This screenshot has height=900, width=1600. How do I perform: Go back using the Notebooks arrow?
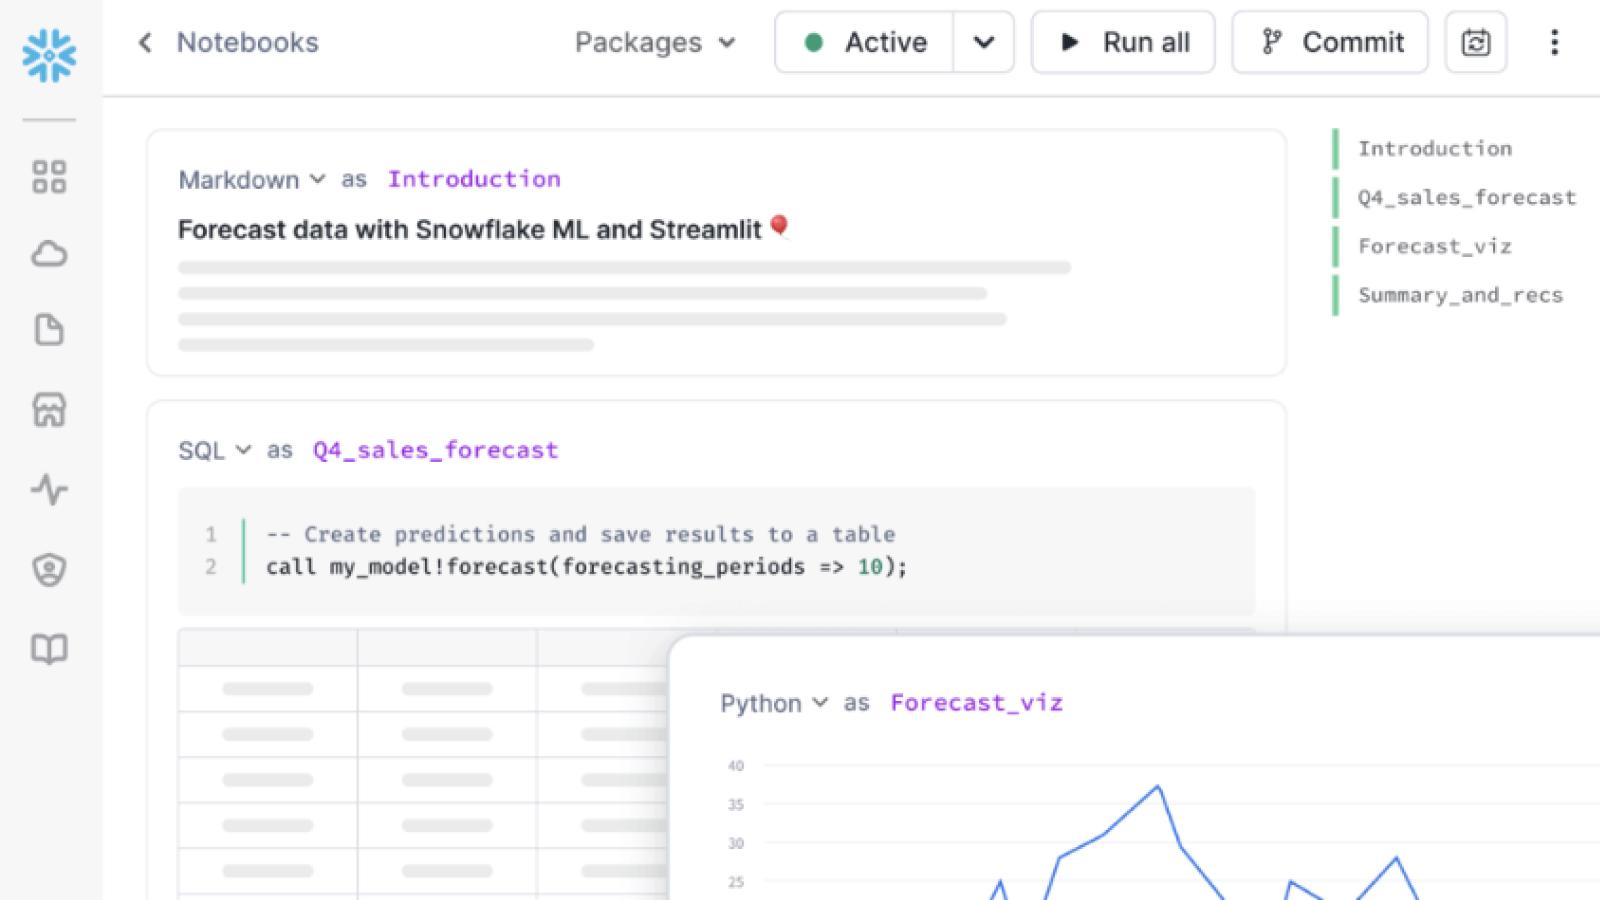pyautogui.click(x=145, y=42)
